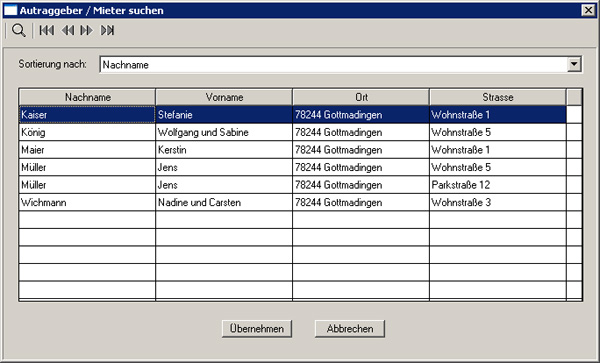Click Ort cell in Kaiser row
Viewport: 600px width, 363px height.
click(x=361, y=115)
